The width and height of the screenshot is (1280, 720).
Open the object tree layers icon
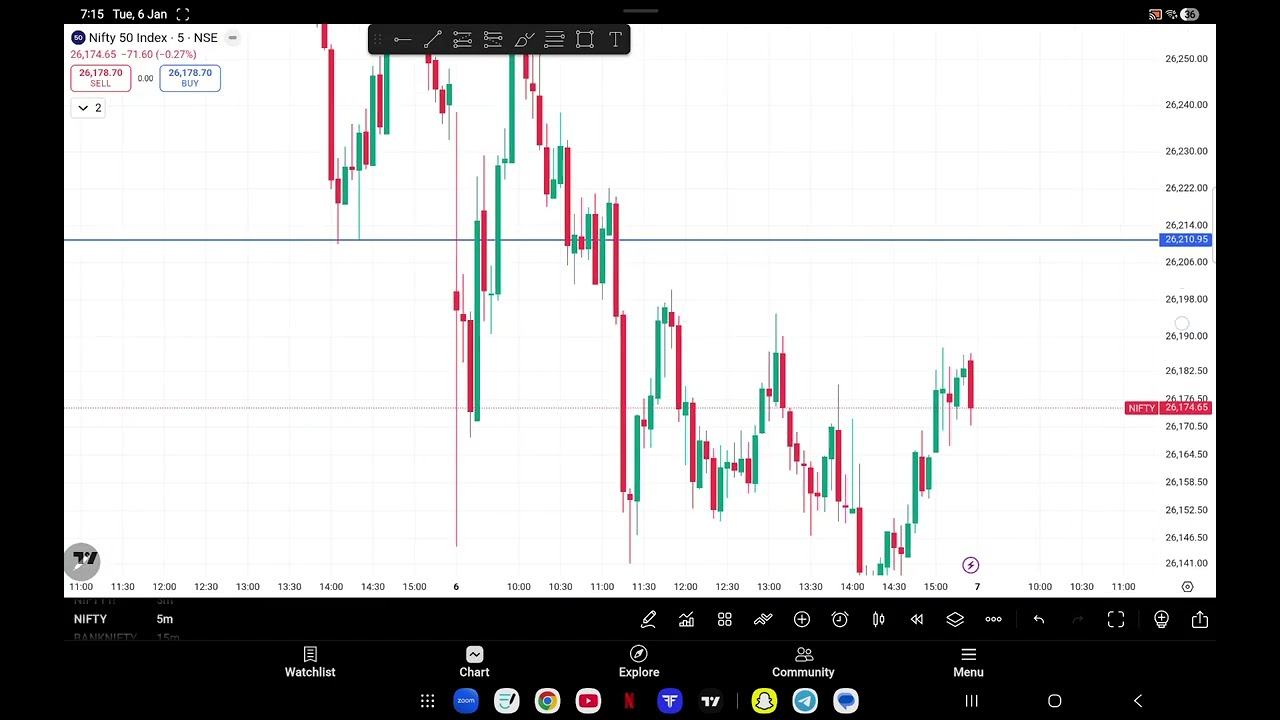pyautogui.click(x=955, y=620)
